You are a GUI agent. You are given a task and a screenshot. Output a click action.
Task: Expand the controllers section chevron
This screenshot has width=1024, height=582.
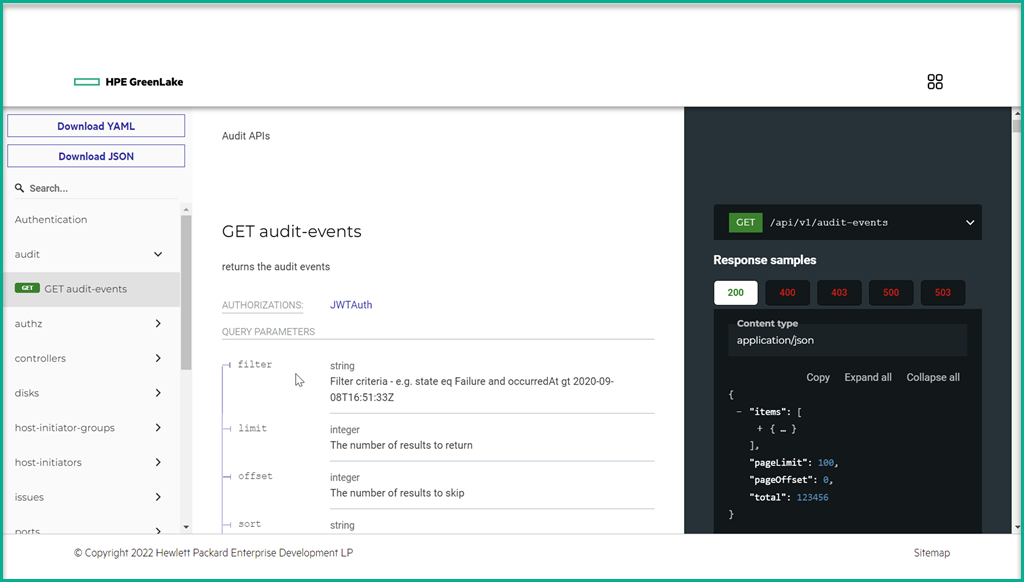(158, 358)
